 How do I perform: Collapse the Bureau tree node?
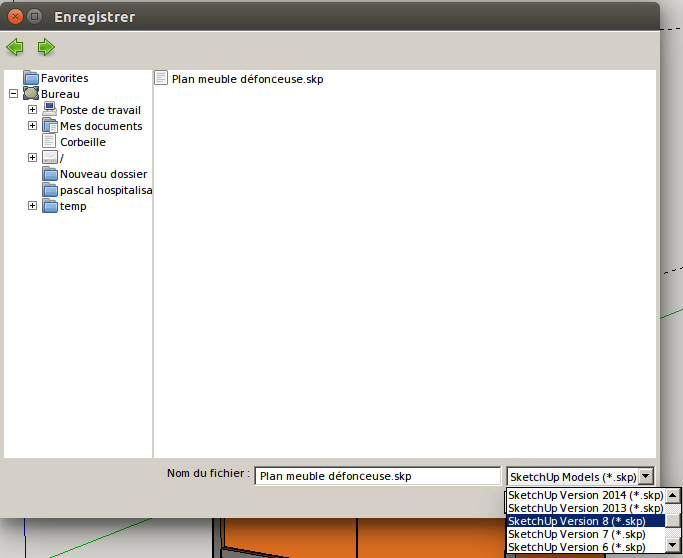14,93
